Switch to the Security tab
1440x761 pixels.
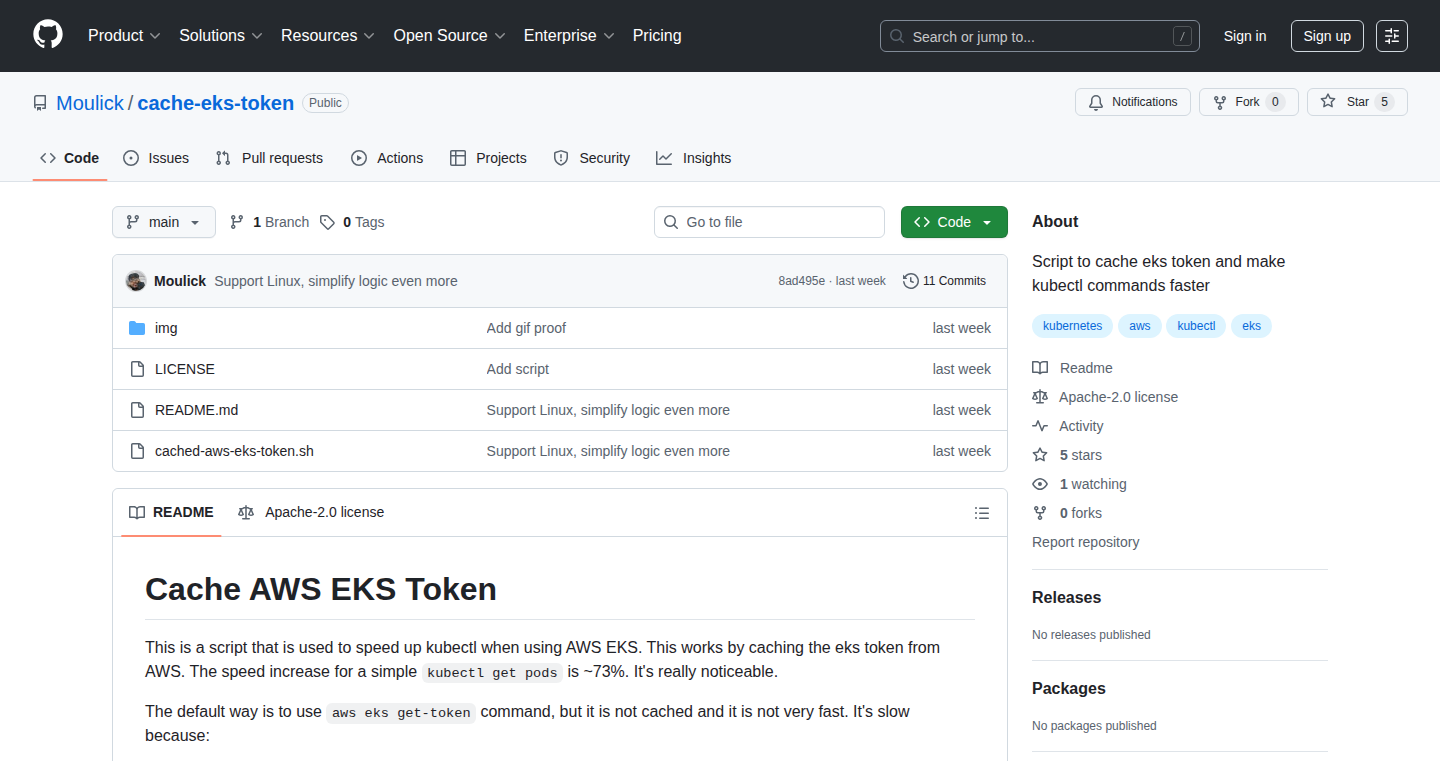(x=592, y=158)
